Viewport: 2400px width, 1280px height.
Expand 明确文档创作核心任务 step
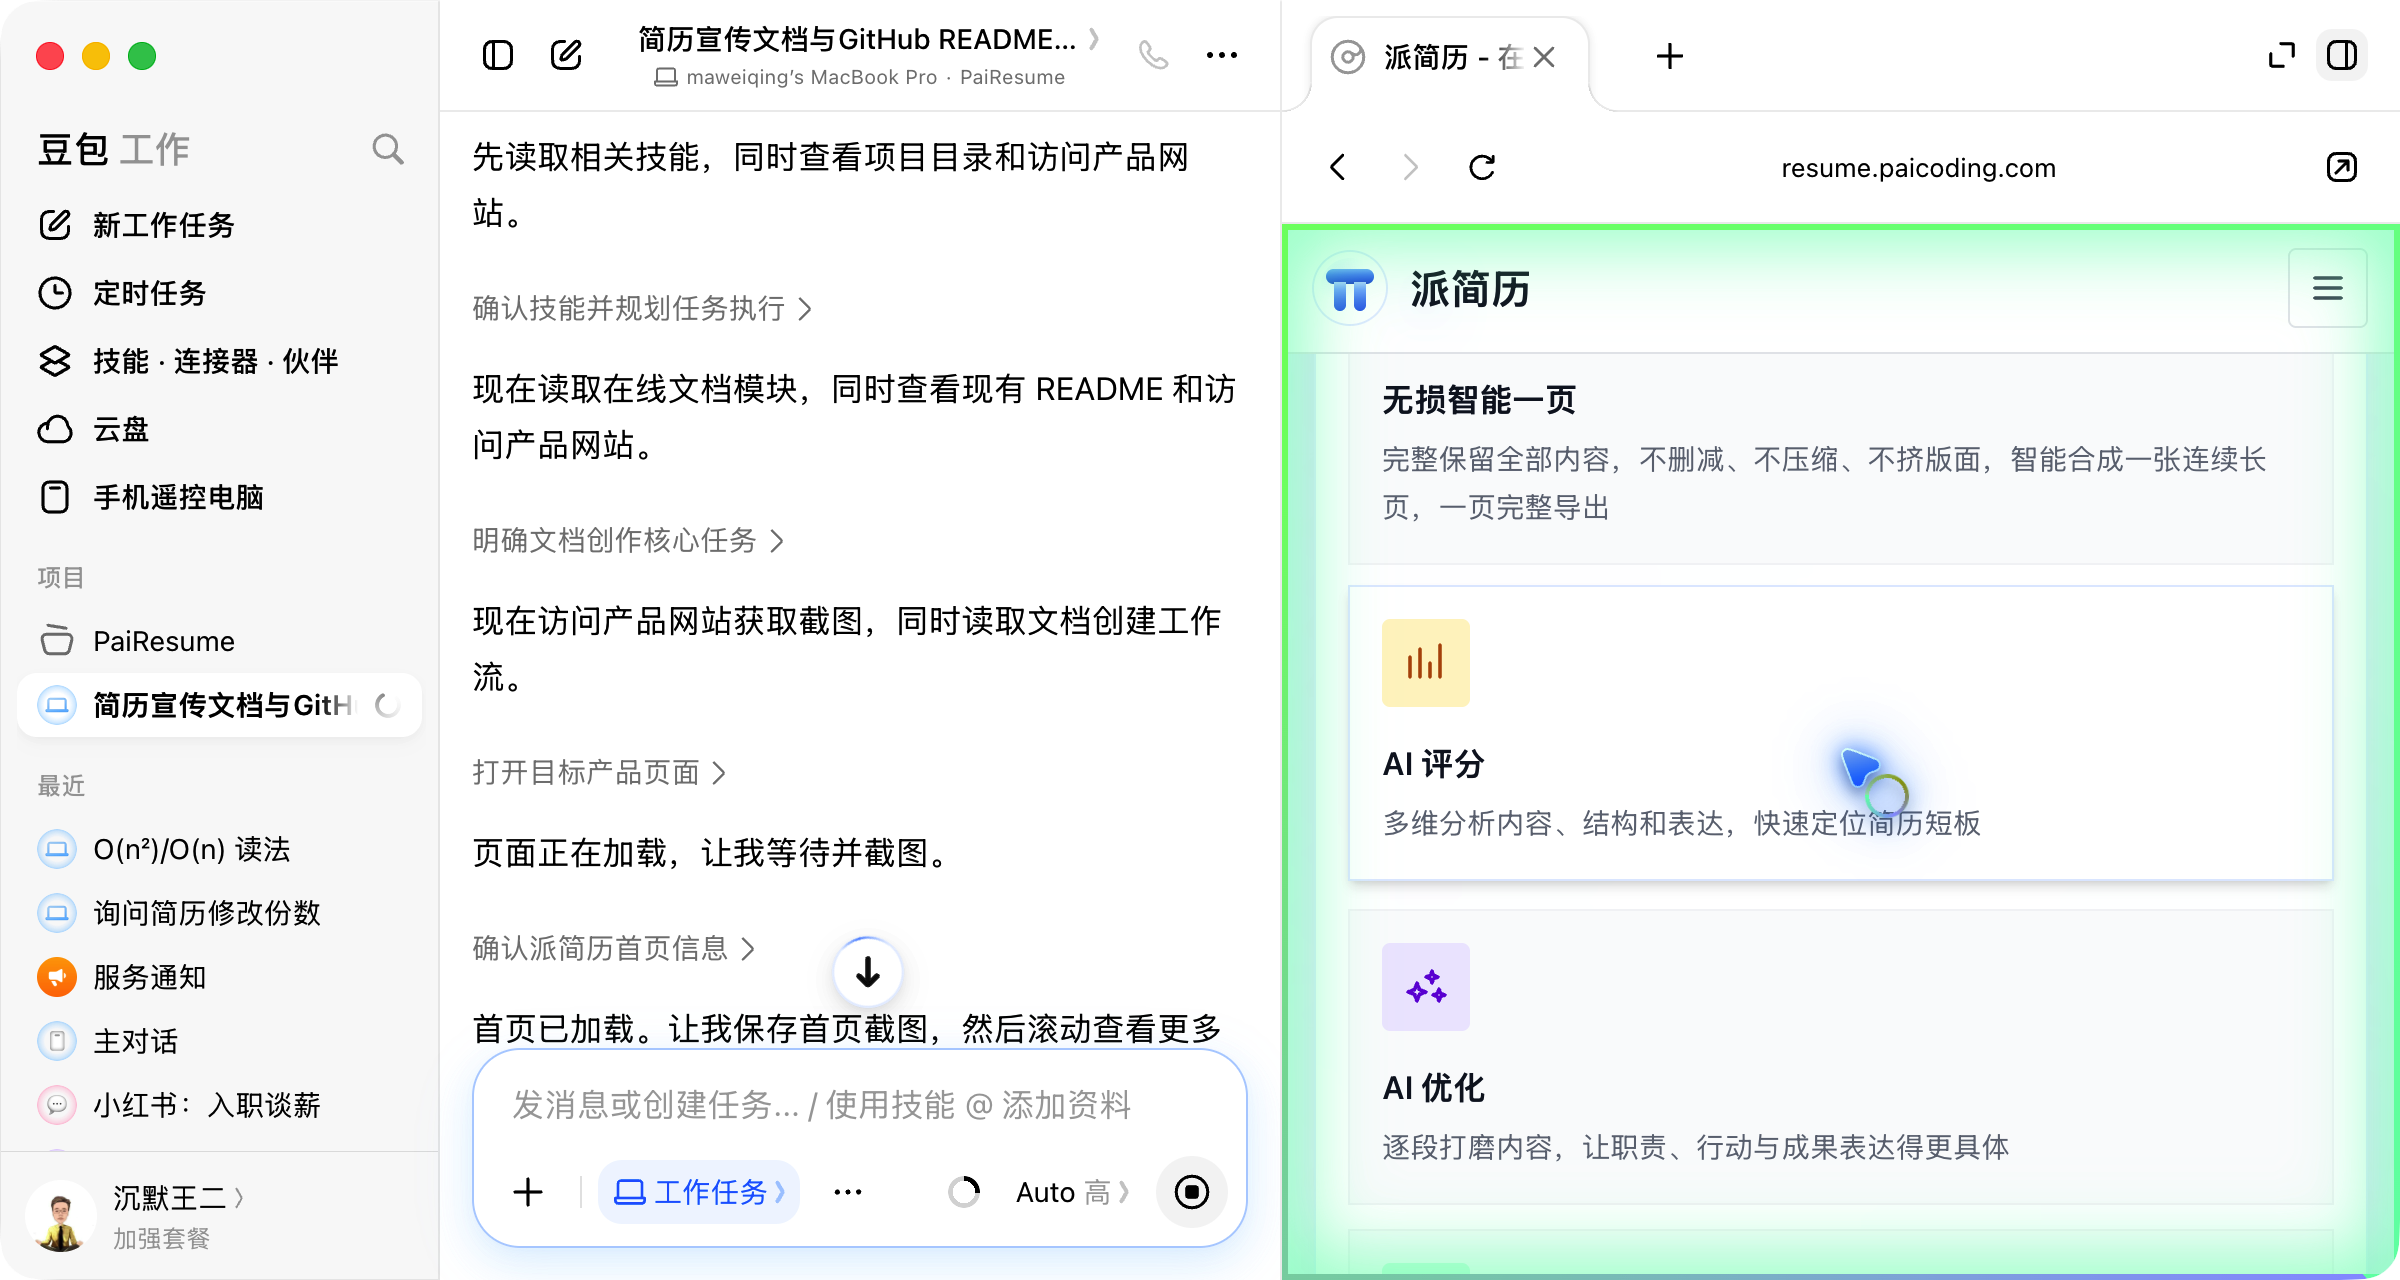tap(628, 541)
